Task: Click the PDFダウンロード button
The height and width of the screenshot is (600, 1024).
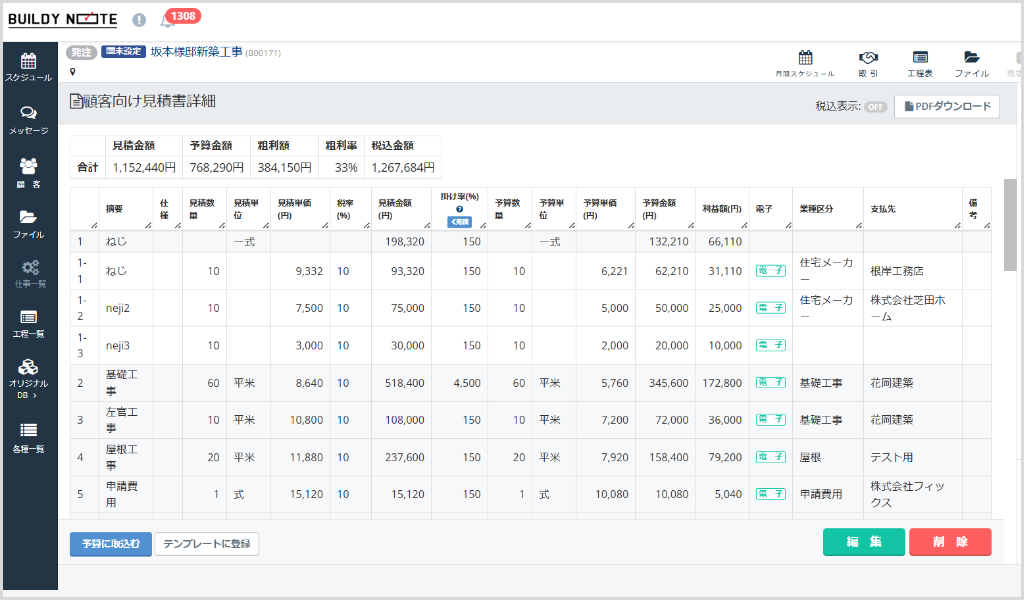Action: [x=946, y=106]
